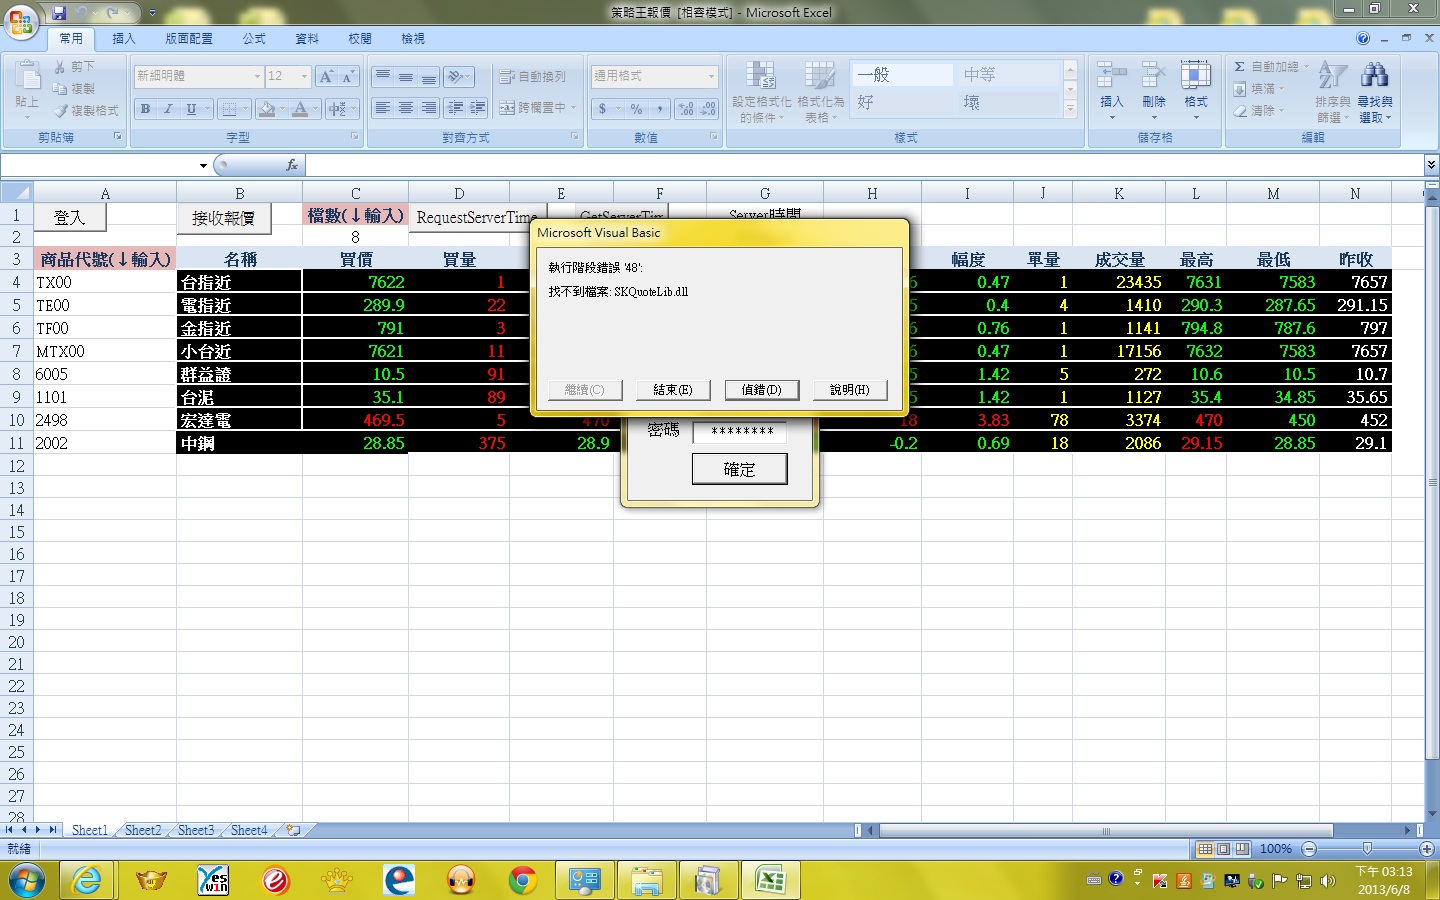Switch to Page Break Preview in status bar
Screen dimensions: 1440x900
pos(1242,849)
